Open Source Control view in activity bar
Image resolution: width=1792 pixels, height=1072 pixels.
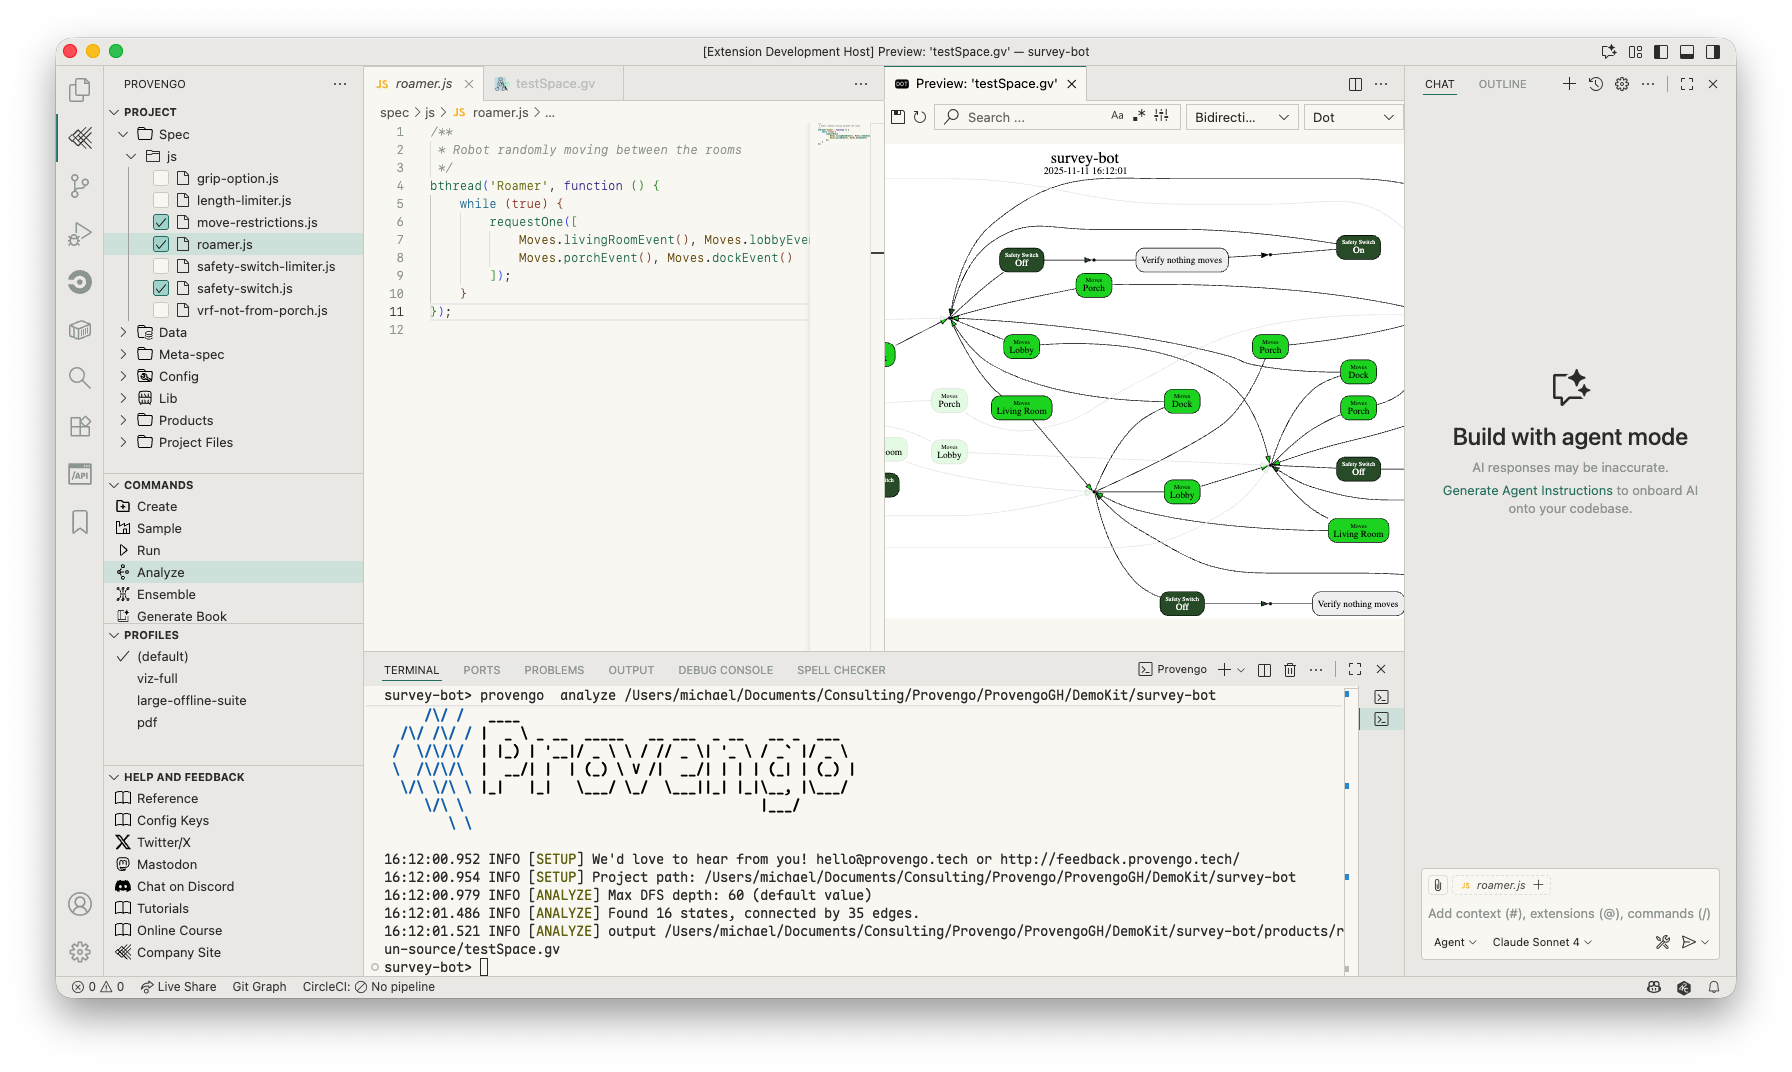tap(80, 185)
